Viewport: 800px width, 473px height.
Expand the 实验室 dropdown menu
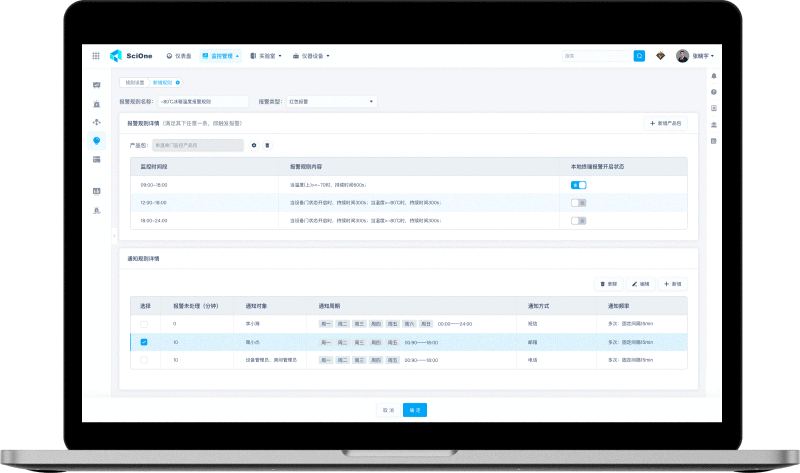pyautogui.click(x=266, y=56)
